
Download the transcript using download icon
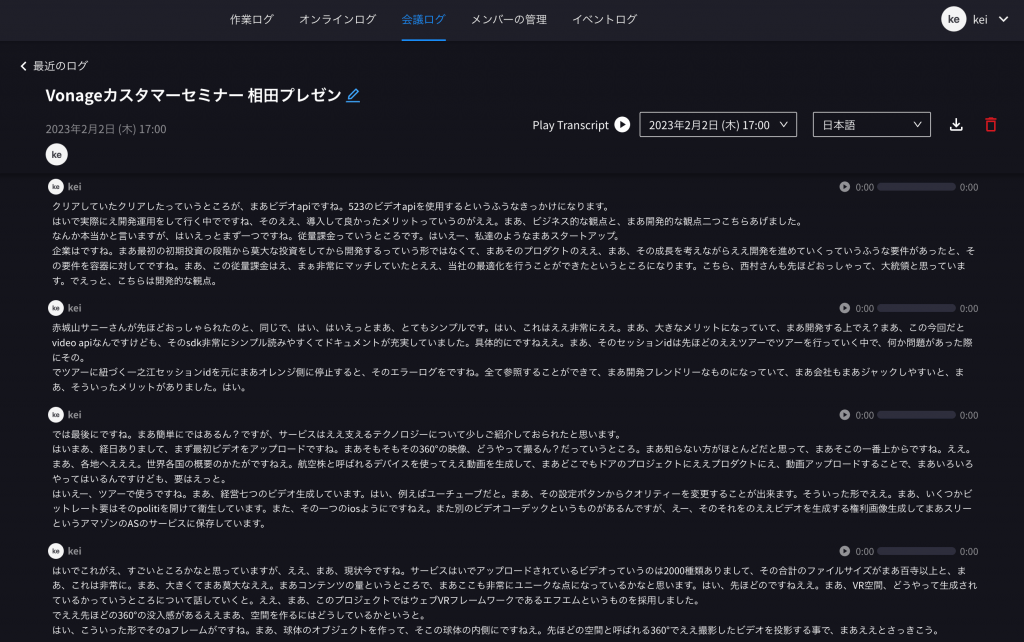[956, 124]
